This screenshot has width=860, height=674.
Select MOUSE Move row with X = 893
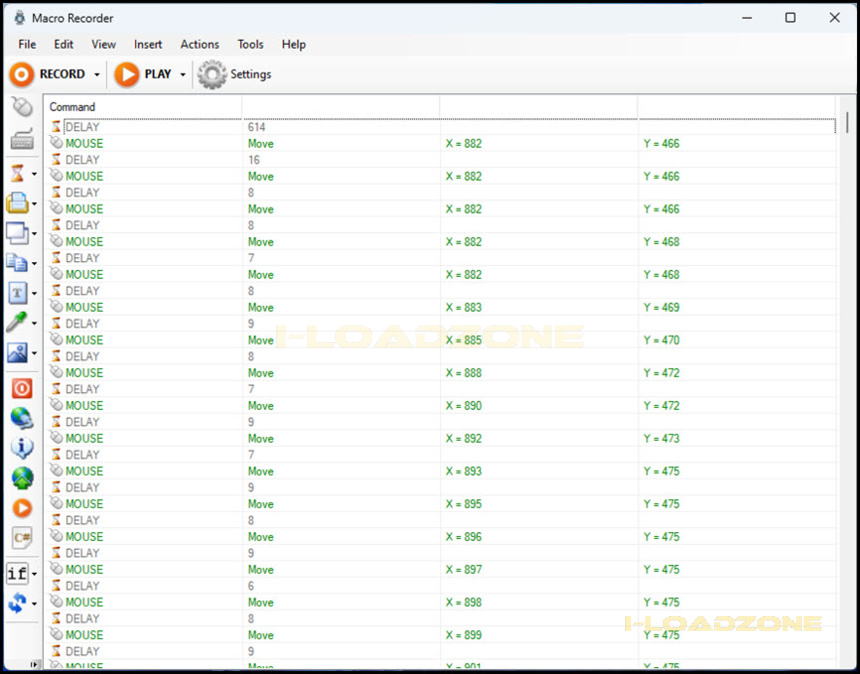[440, 471]
